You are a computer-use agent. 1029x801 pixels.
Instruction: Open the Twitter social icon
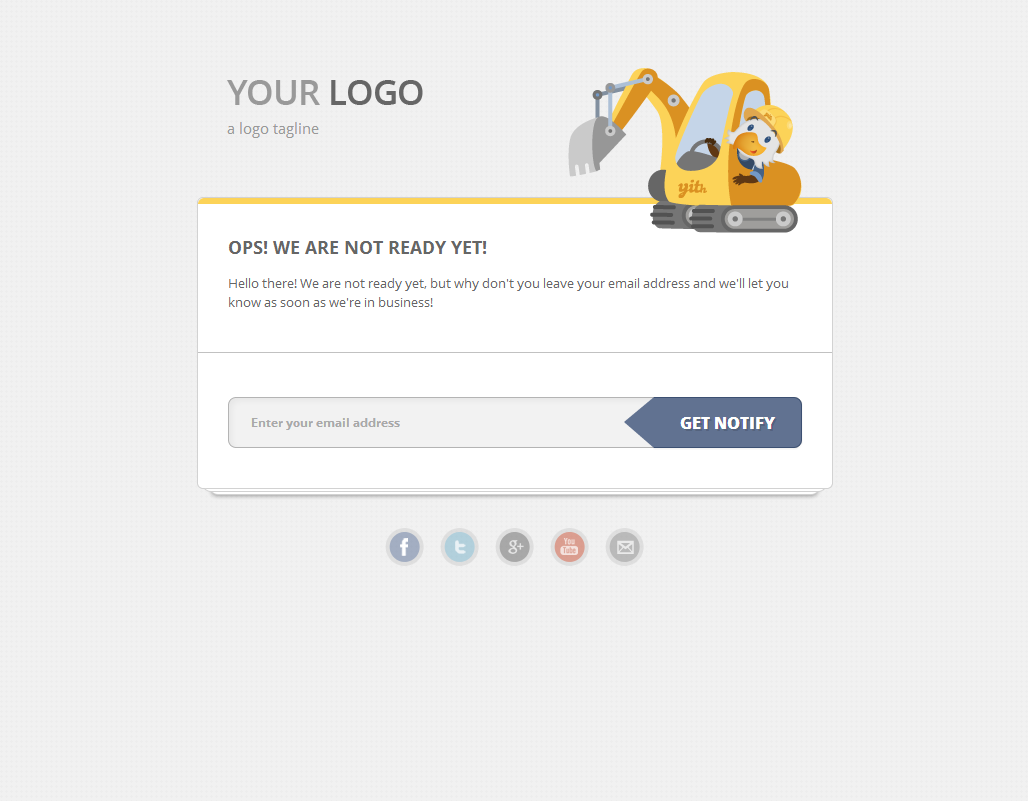[x=459, y=546]
